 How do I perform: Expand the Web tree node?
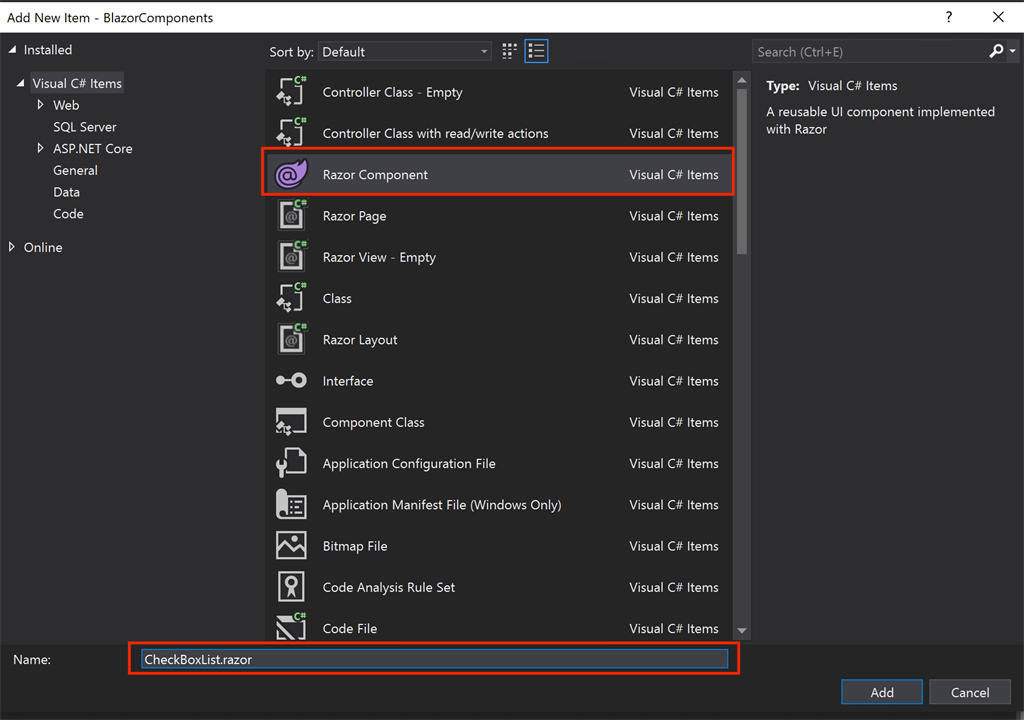(40, 105)
